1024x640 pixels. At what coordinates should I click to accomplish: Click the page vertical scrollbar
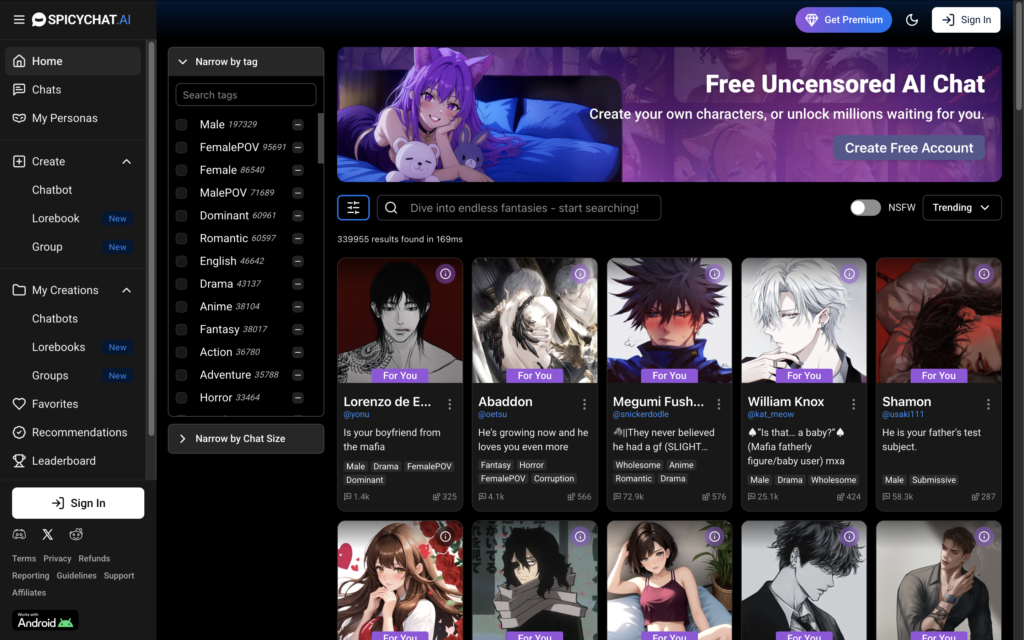coord(1019,59)
